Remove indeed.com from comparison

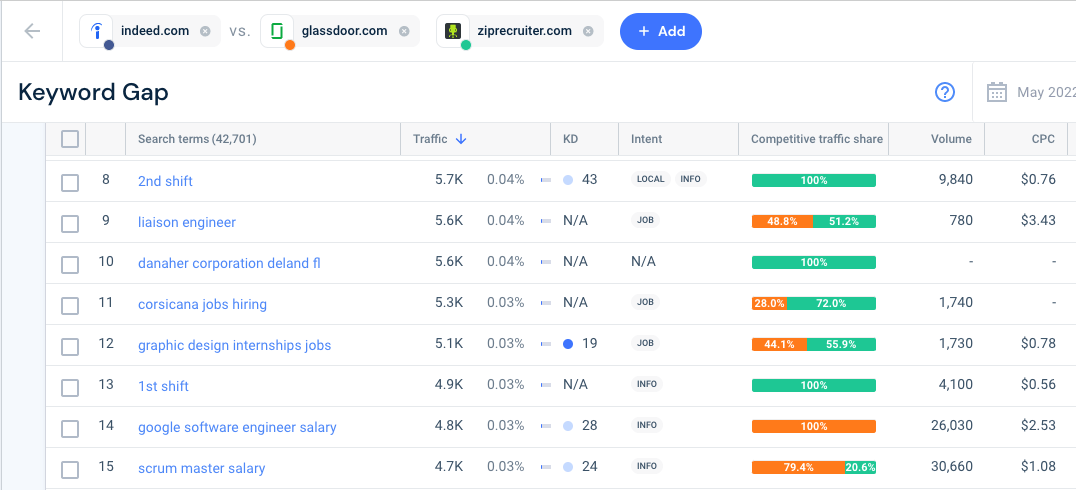[x=204, y=31]
